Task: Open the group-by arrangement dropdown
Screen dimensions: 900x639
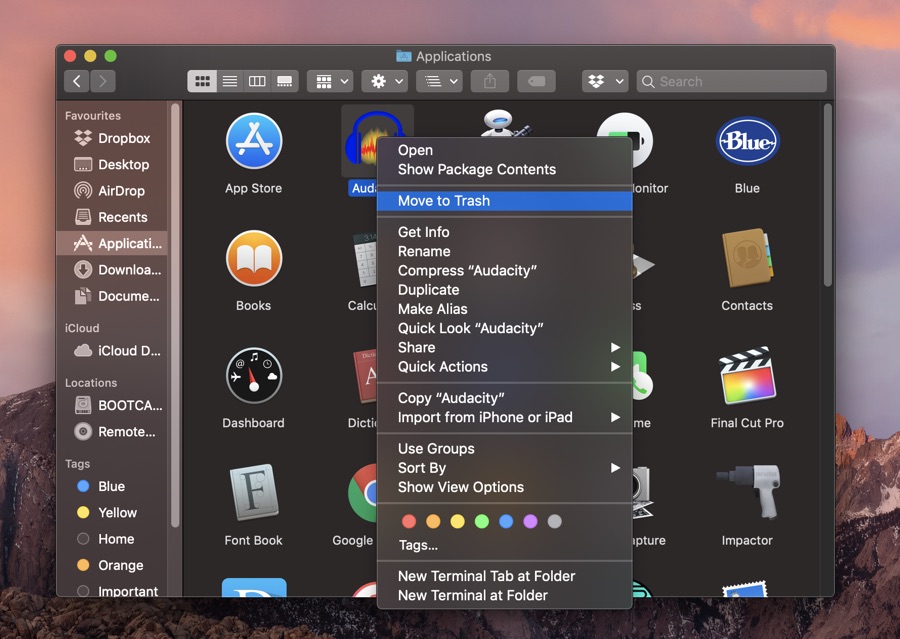Action: coord(330,82)
